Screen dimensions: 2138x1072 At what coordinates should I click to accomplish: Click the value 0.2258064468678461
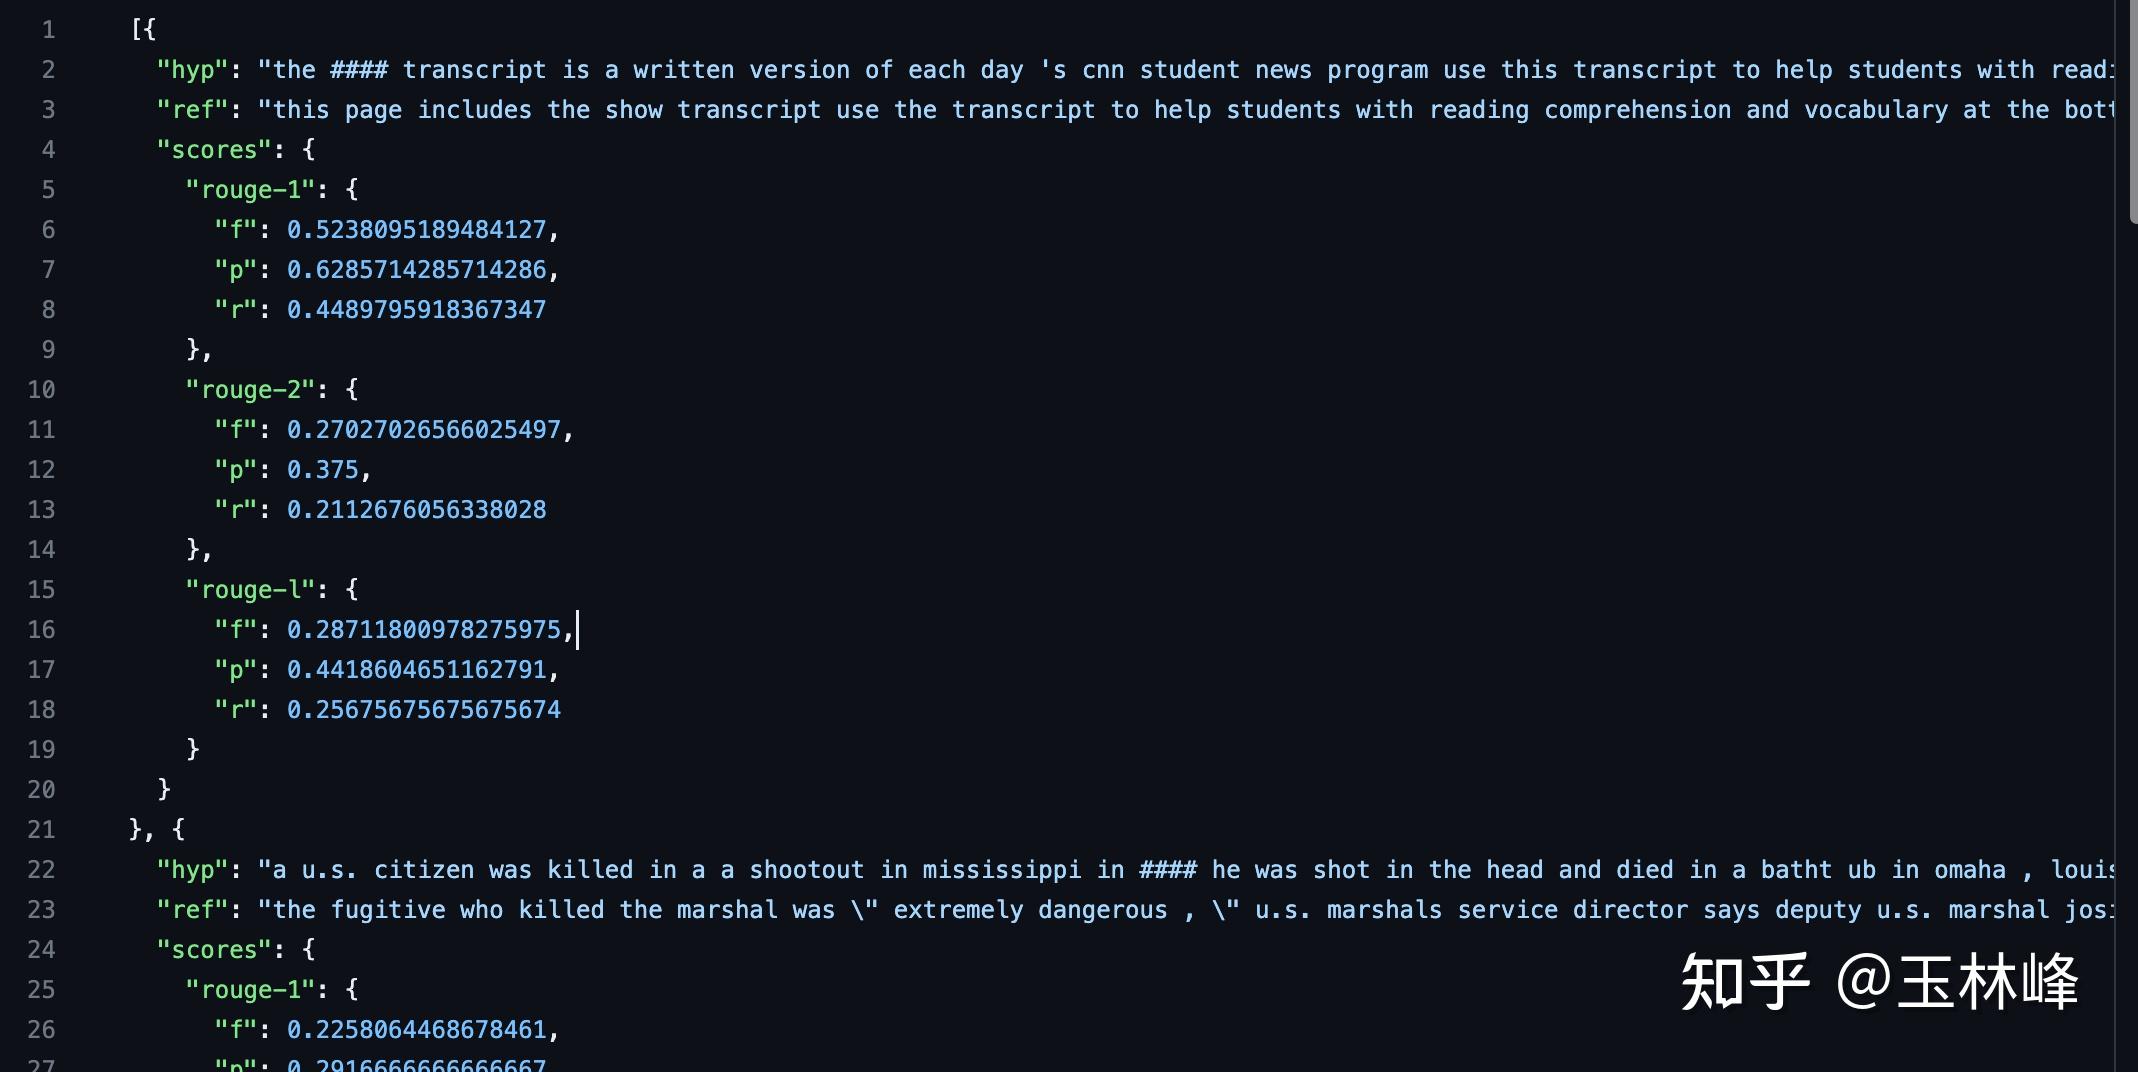pyautogui.click(x=416, y=1030)
